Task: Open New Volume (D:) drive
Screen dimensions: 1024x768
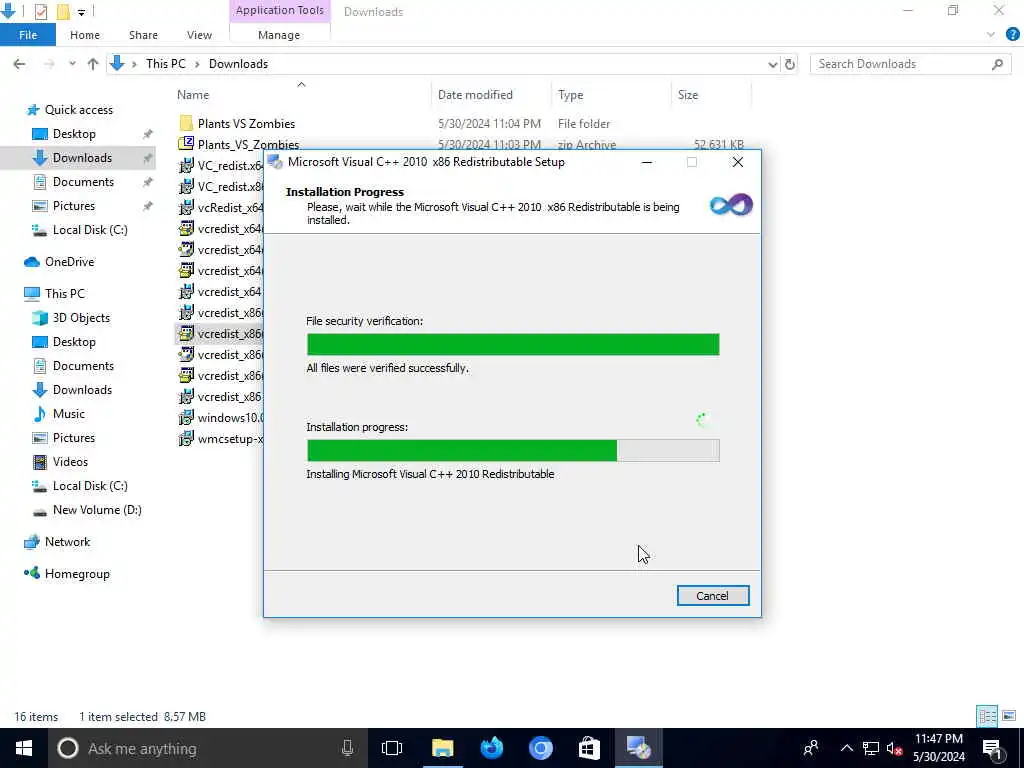Action: (97, 510)
